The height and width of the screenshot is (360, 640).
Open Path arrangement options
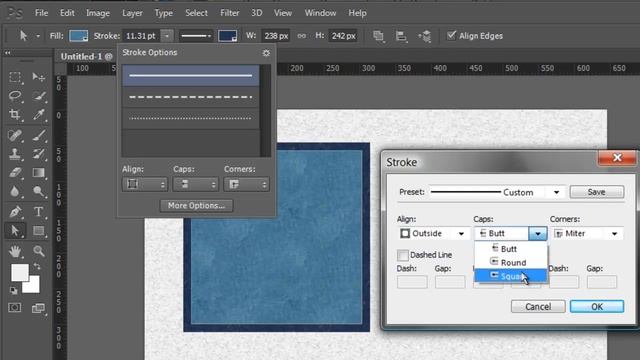[x=424, y=36]
